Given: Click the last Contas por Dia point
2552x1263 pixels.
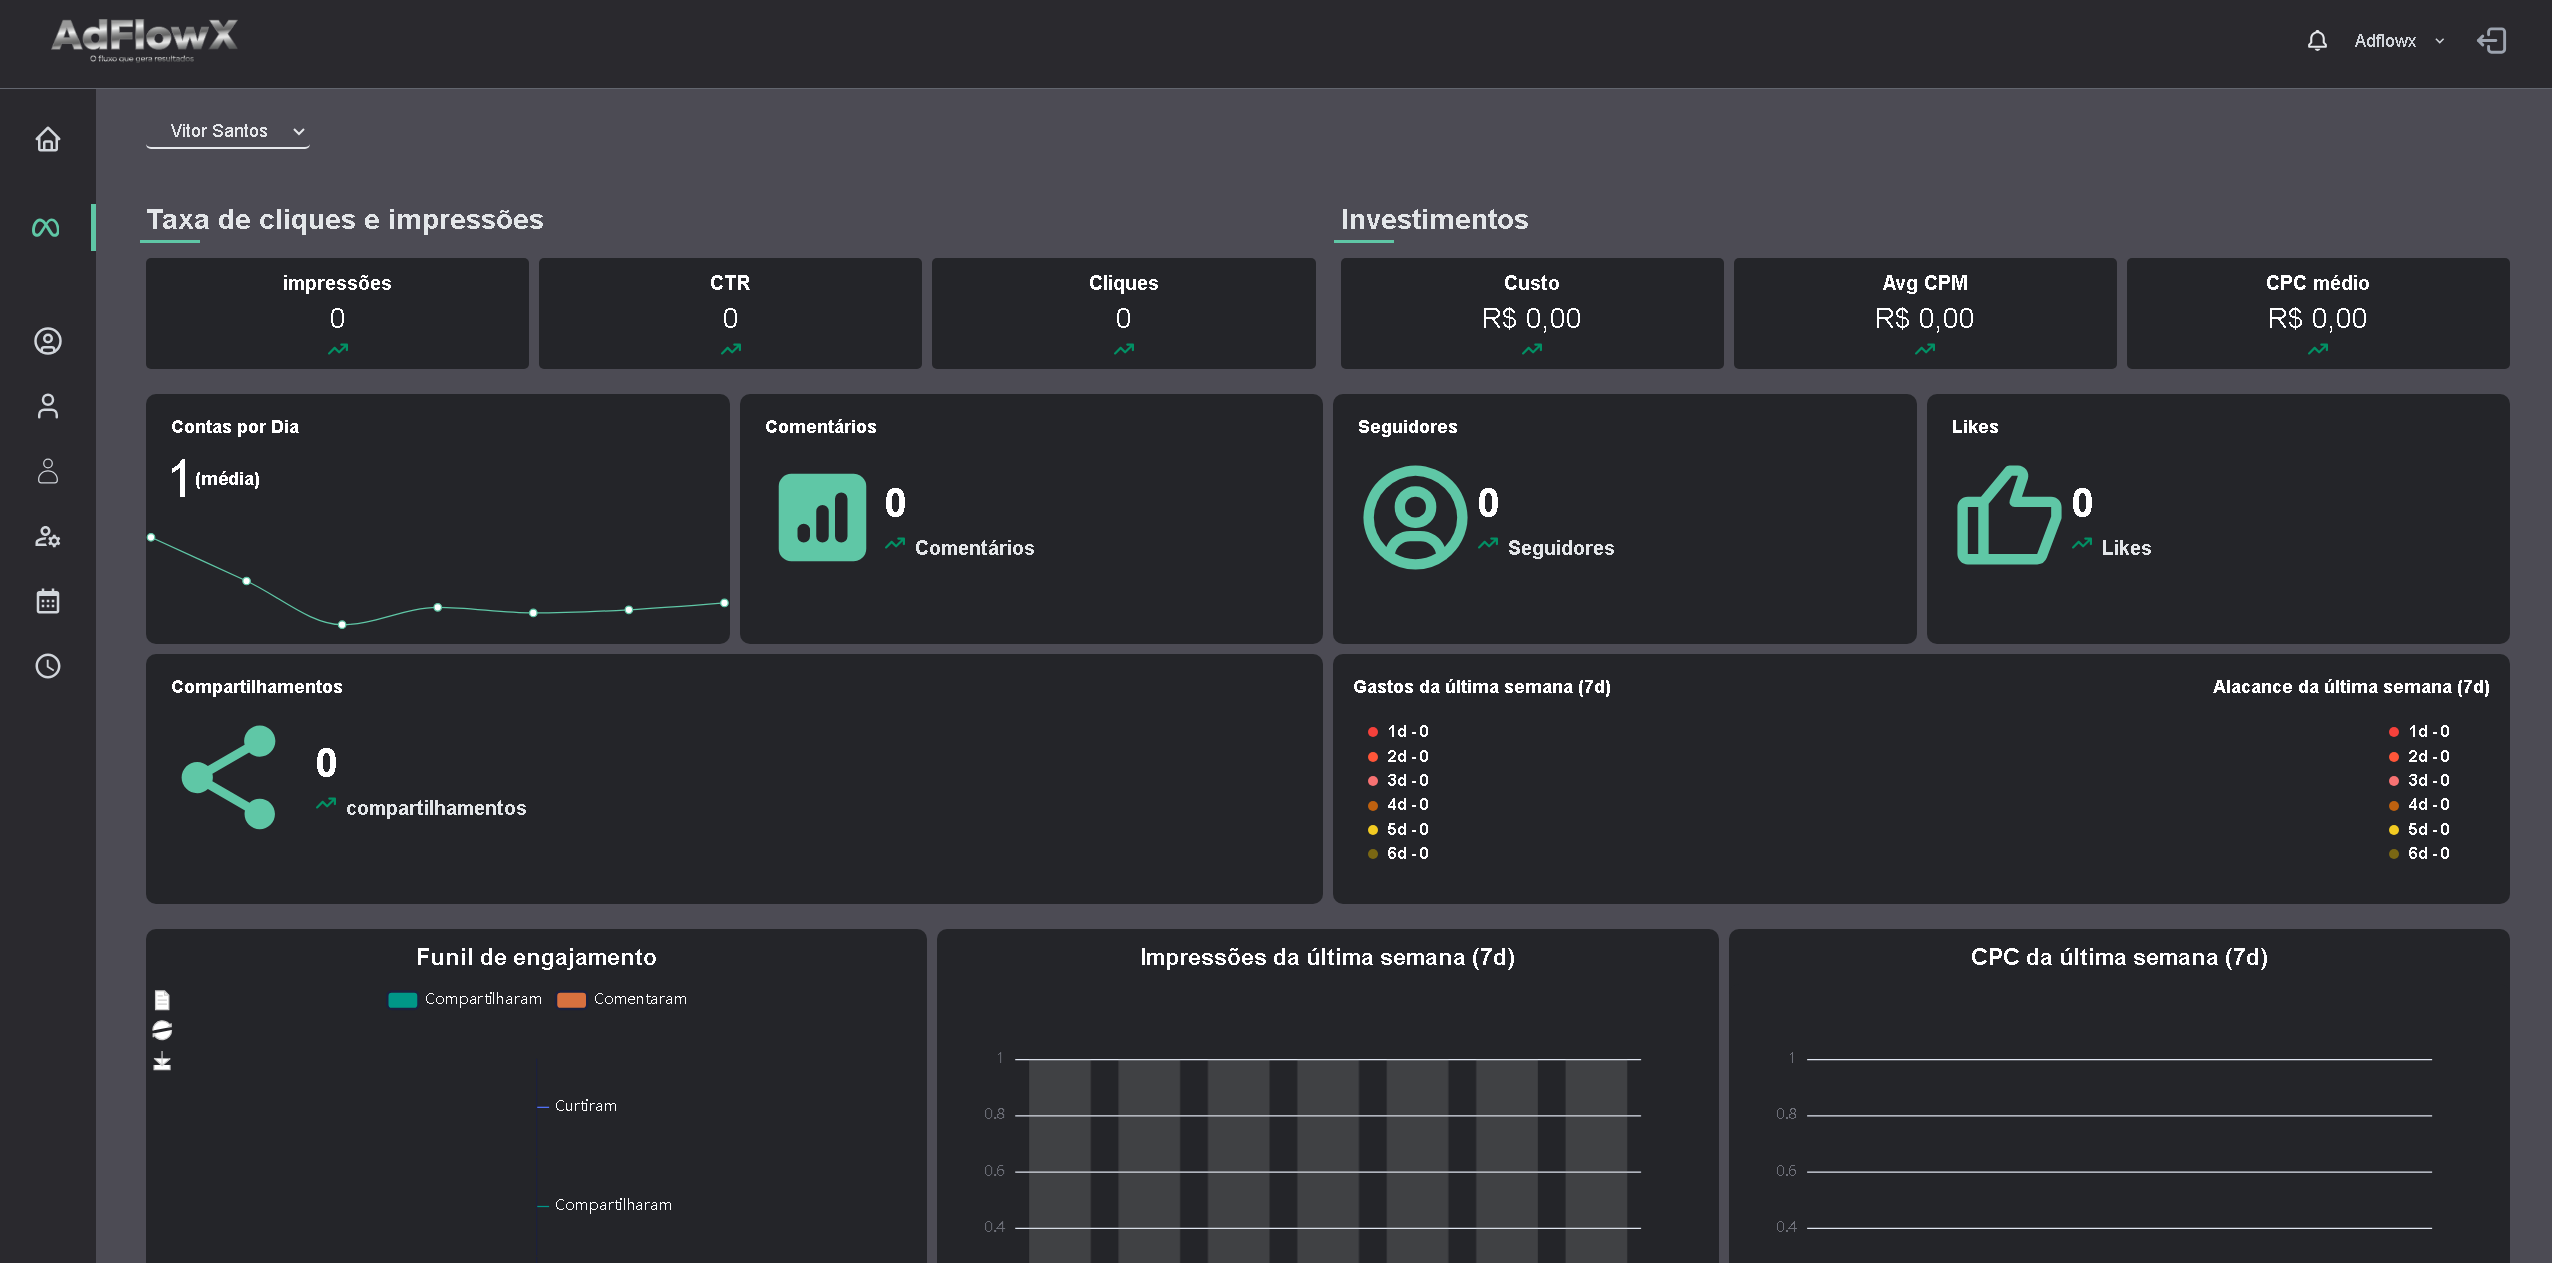Looking at the screenshot, I should click(x=724, y=603).
